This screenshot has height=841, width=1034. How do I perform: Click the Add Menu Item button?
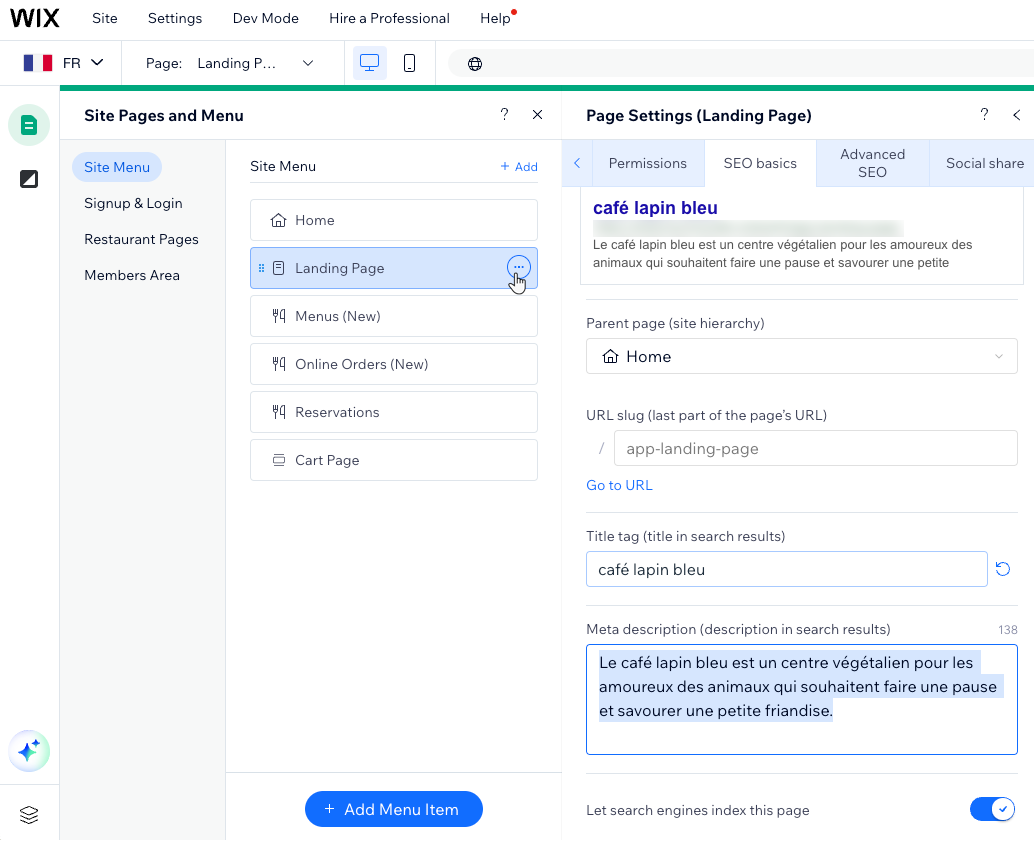[393, 809]
